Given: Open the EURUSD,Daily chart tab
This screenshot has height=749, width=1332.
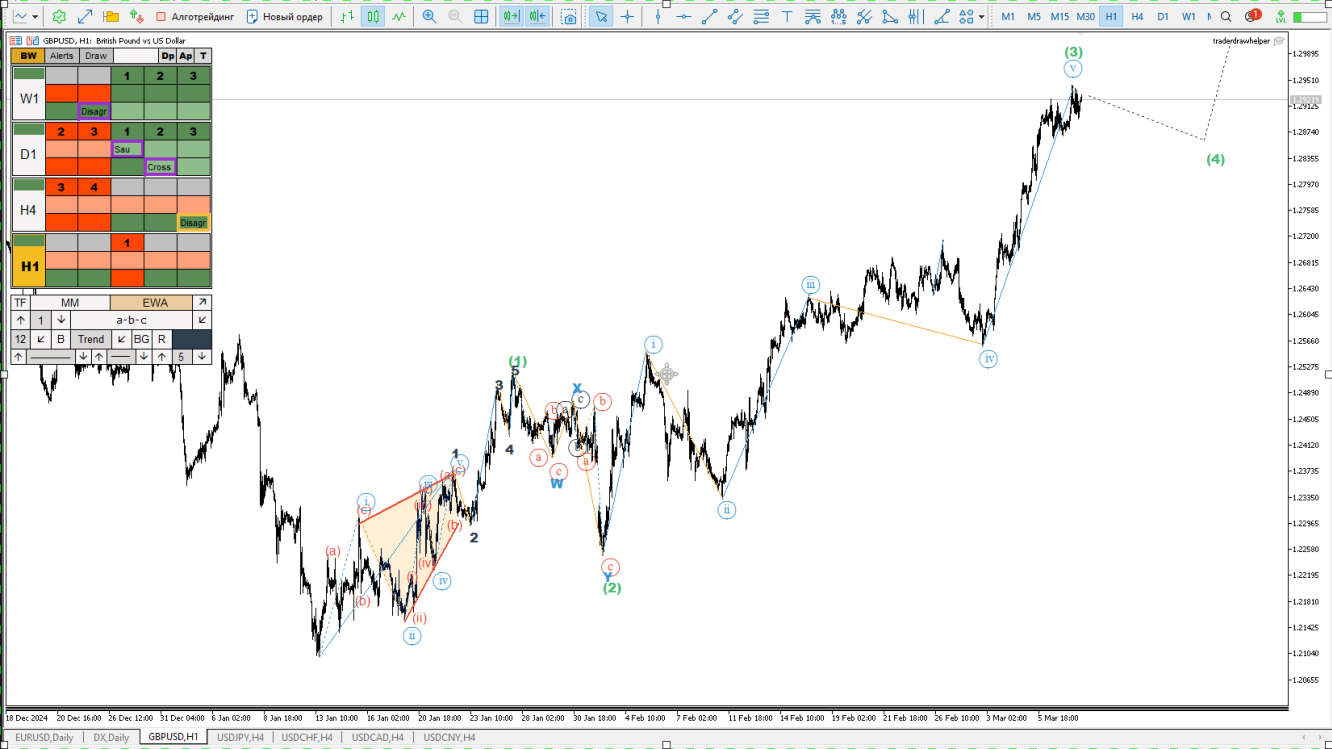Looking at the screenshot, I should 43,737.
